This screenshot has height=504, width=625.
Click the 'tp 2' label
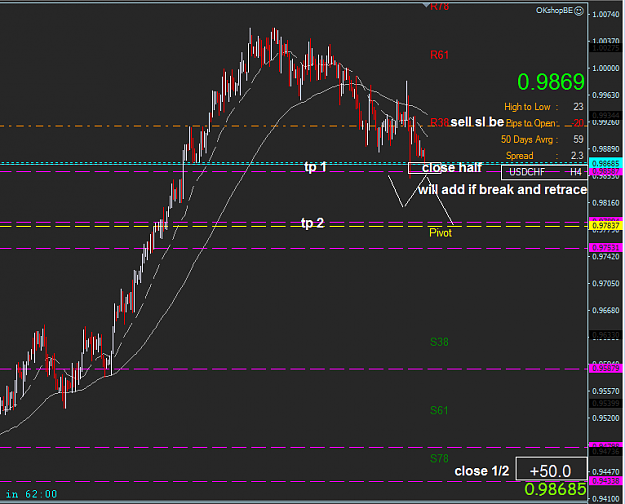(x=312, y=223)
